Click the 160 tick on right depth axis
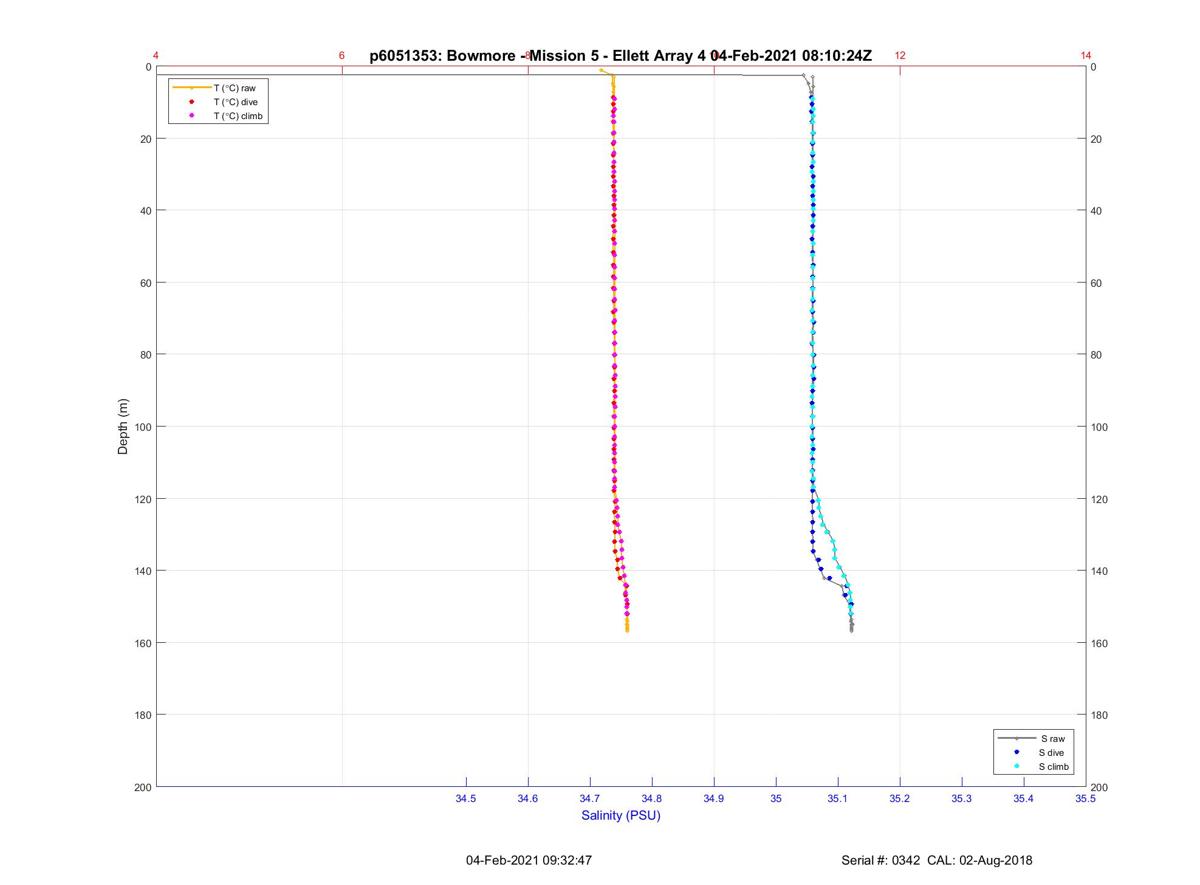The image size is (1200, 885). pyautogui.click(x=1100, y=643)
